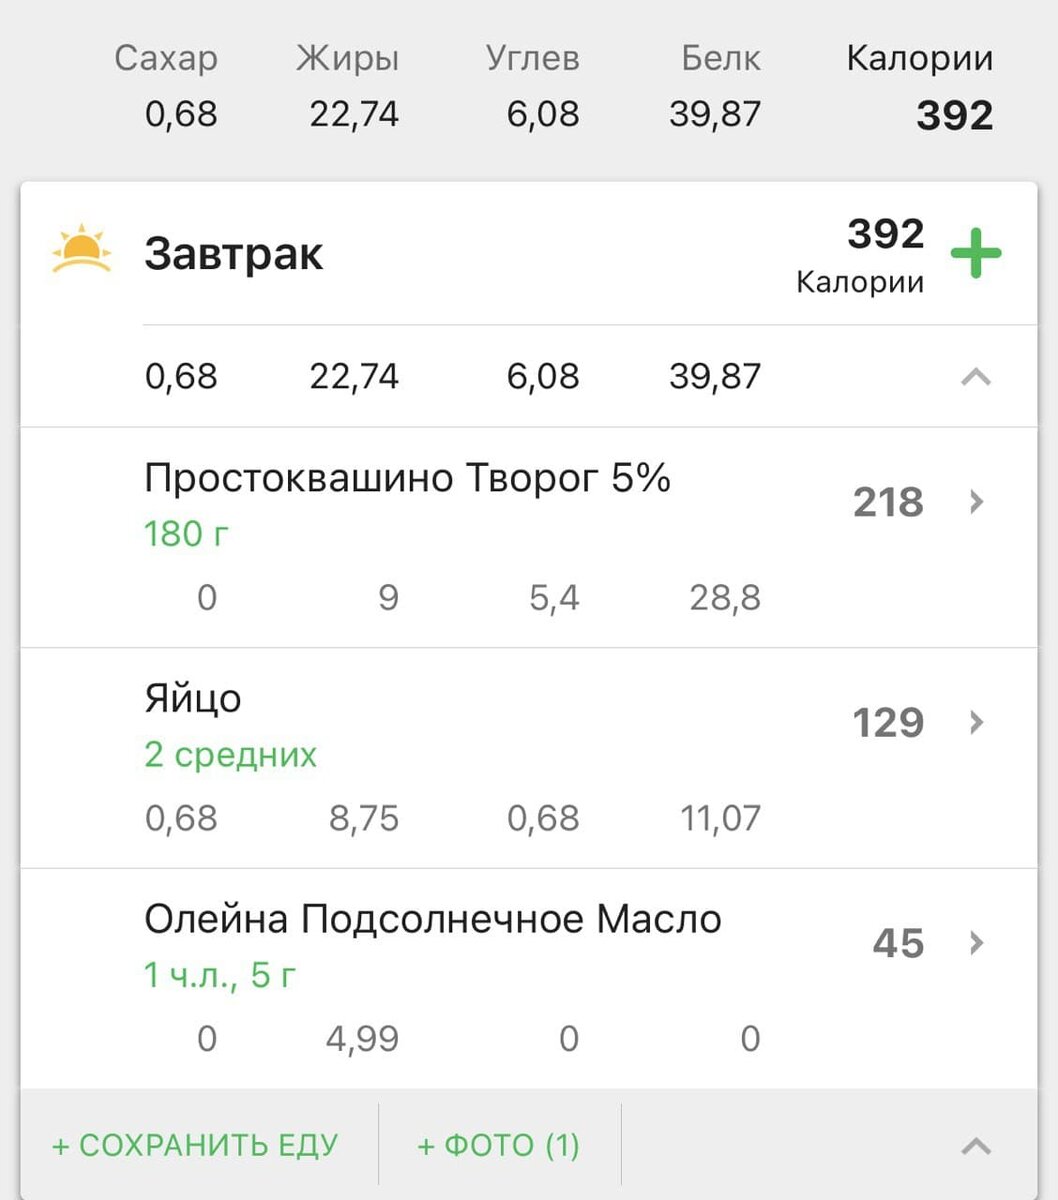Tap the sun icon next to Завтрак
The width and height of the screenshot is (1058, 1200).
tap(81, 249)
